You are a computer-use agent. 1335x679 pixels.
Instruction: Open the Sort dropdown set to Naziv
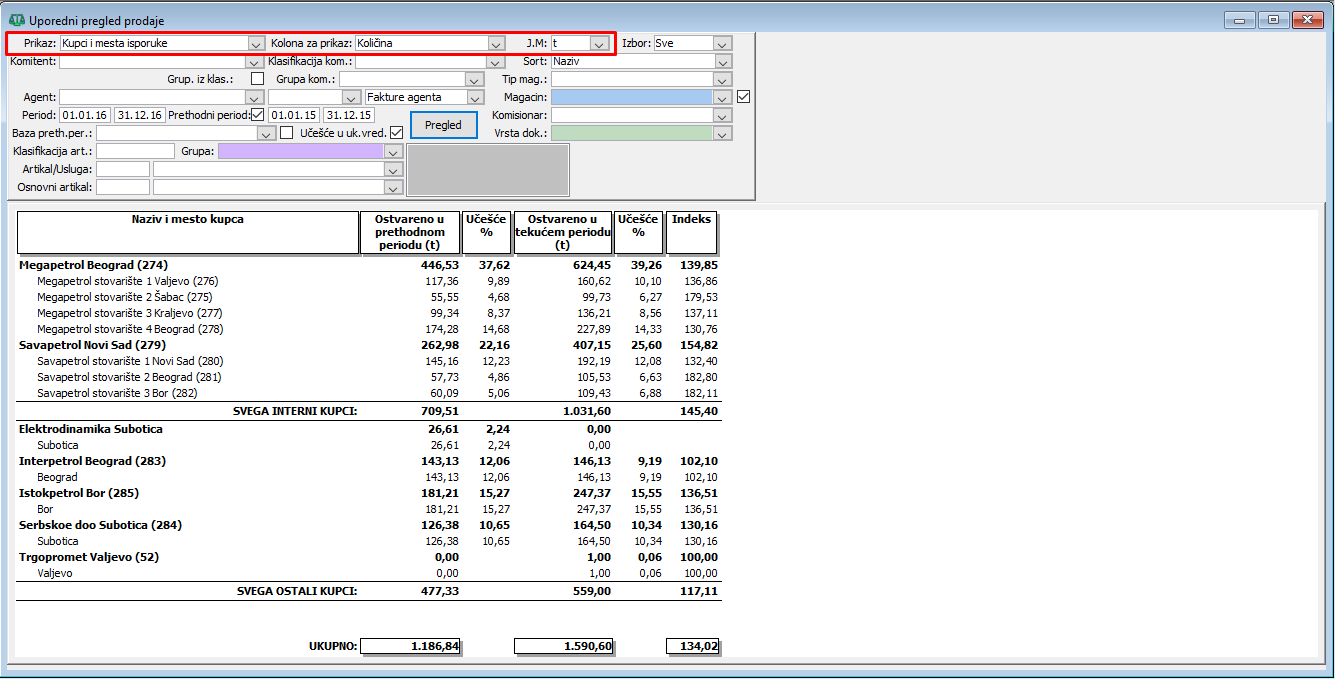tap(723, 62)
